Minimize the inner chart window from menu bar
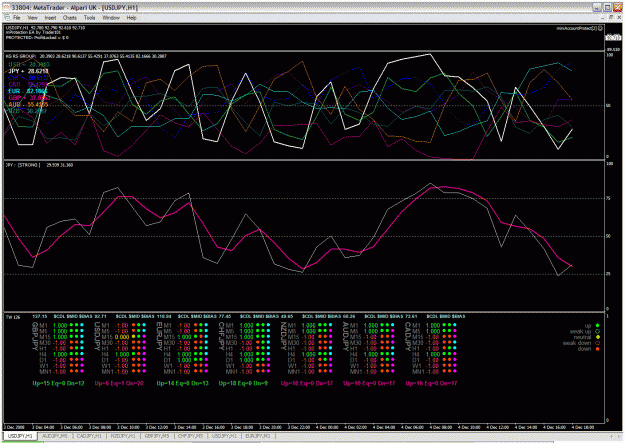The height and width of the screenshot is (443, 625). (602, 18)
